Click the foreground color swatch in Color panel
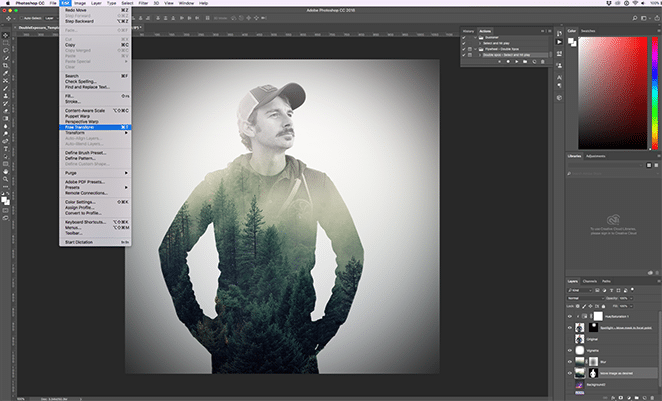 (571, 41)
